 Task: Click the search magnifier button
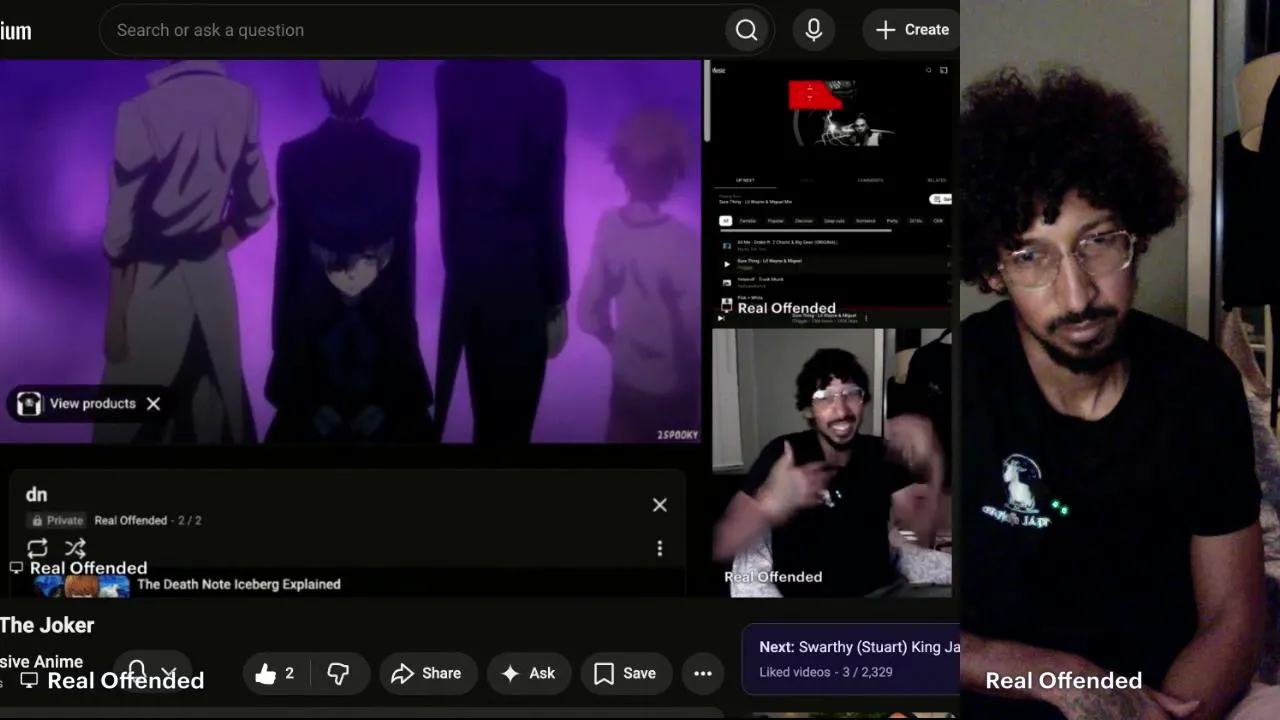click(x=747, y=30)
